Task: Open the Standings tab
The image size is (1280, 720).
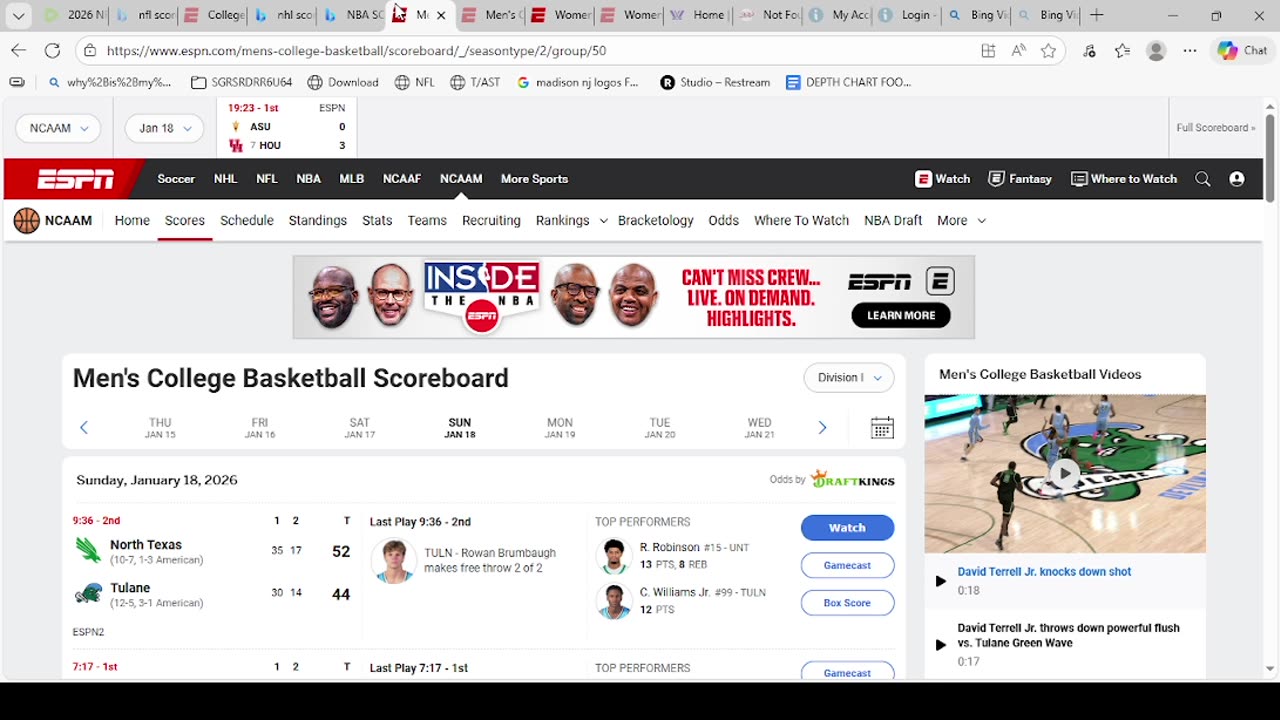Action: click(318, 221)
